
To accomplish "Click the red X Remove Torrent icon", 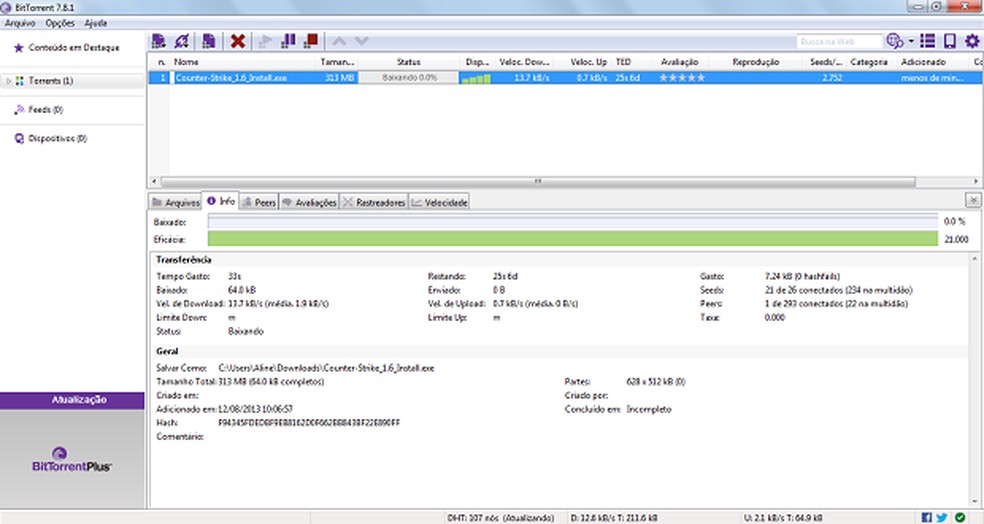I will coord(237,41).
